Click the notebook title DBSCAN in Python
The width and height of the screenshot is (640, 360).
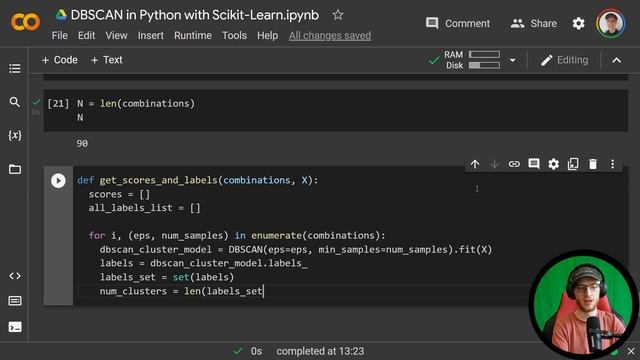tap(195, 16)
